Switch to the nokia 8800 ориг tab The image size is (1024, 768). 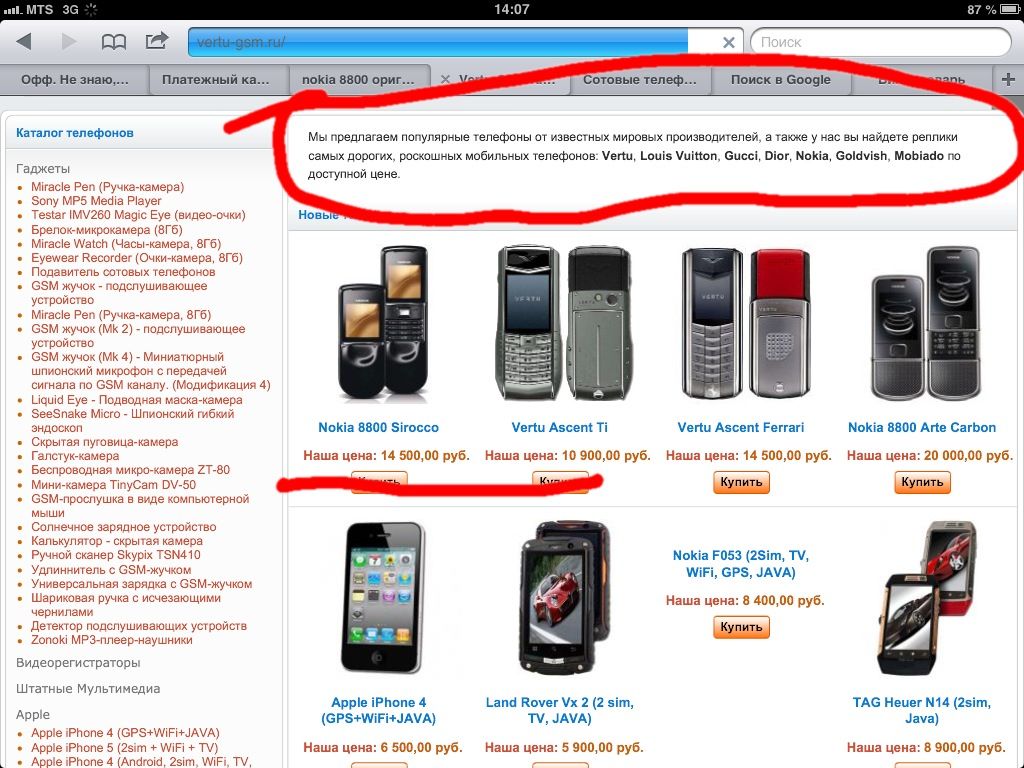pos(358,80)
